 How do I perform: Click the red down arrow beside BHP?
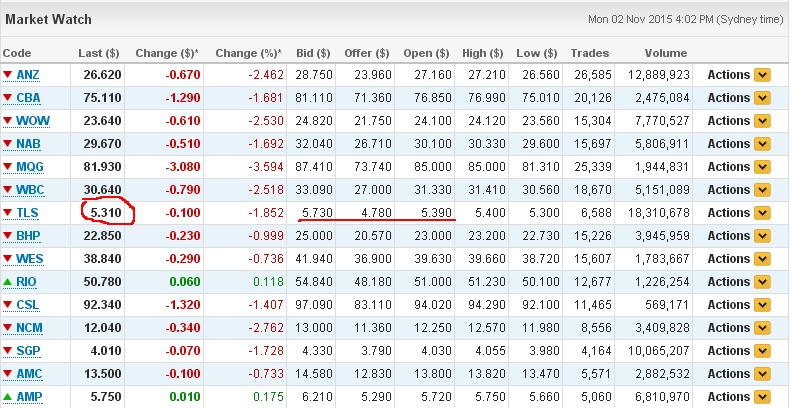[8, 236]
